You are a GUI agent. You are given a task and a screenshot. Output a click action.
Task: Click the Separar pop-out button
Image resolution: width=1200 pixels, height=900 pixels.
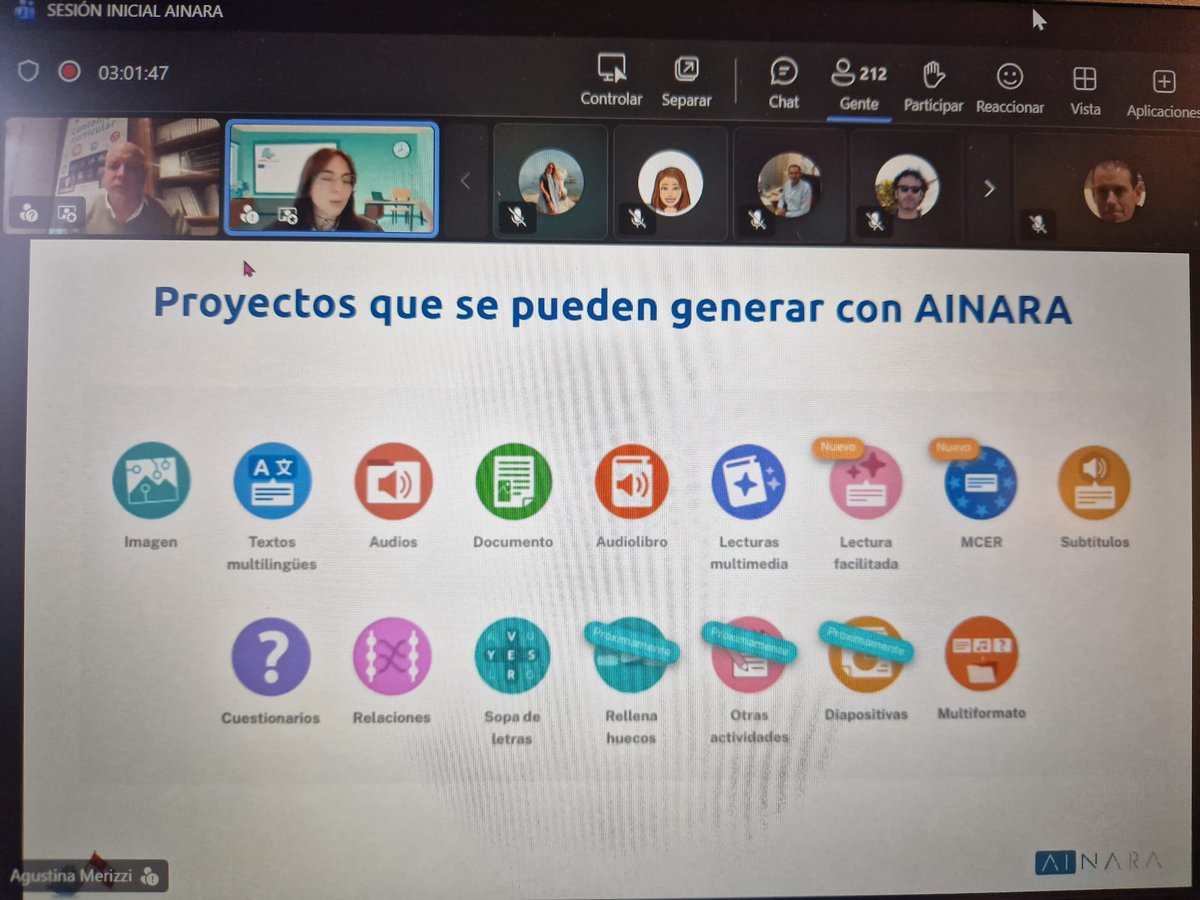click(686, 82)
